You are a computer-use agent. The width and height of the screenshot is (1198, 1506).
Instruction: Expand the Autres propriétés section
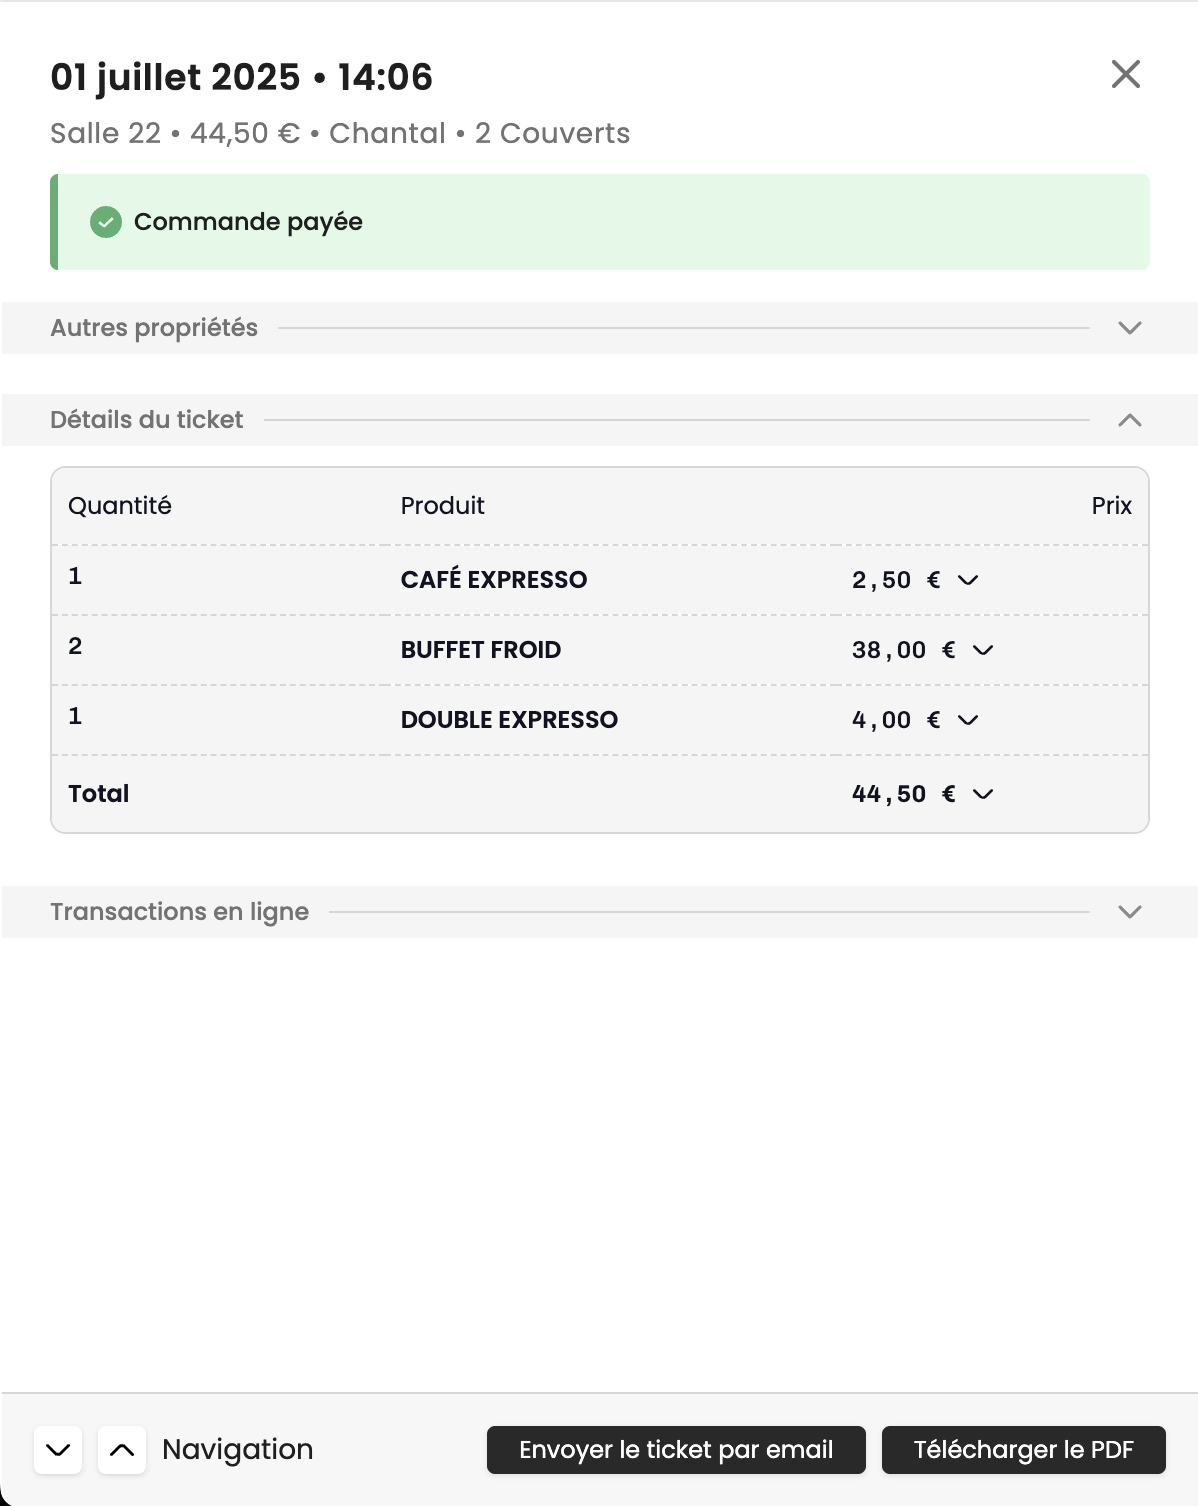pyautogui.click(x=1130, y=328)
